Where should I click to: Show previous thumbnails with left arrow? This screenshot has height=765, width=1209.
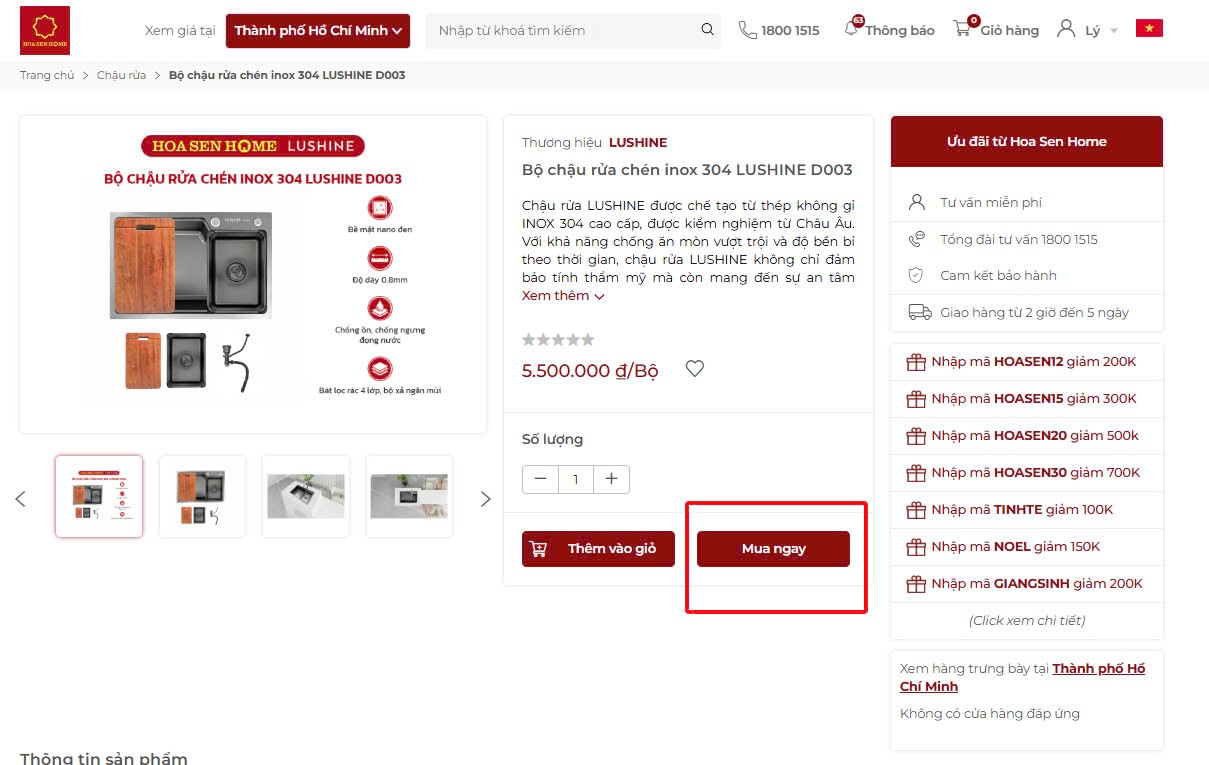pyautogui.click(x=20, y=498)
